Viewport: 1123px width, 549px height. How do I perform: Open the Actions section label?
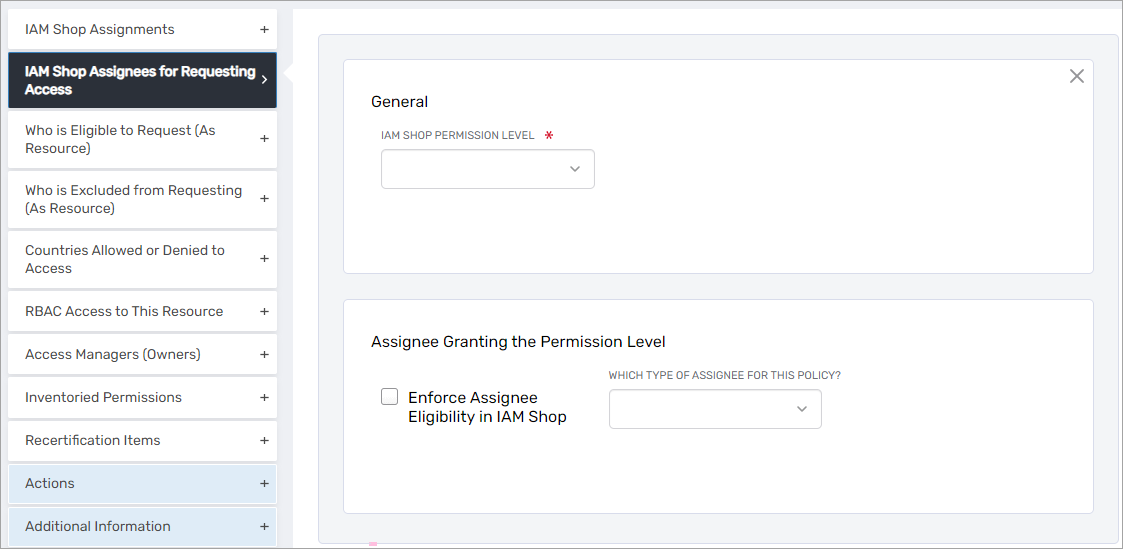pyautogui.click(x=50, y=483)
